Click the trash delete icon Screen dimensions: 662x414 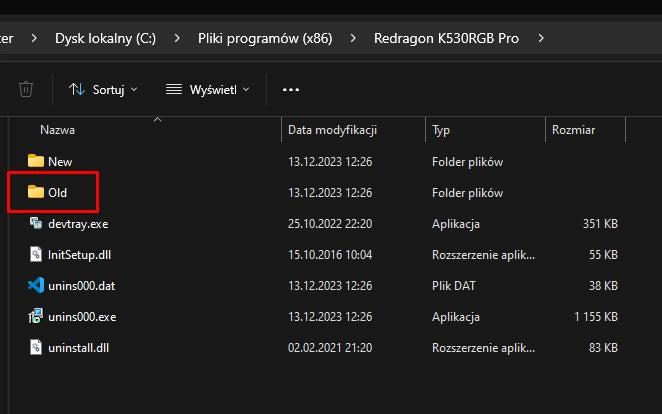[26, 89]
